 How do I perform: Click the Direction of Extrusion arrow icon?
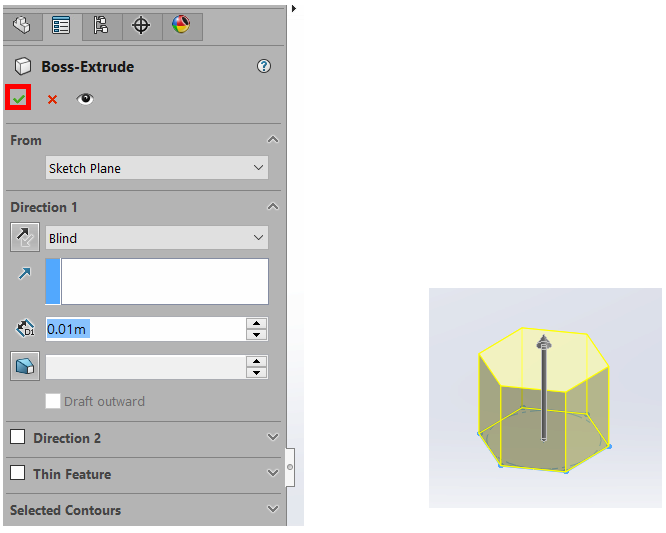pos(25,273)
